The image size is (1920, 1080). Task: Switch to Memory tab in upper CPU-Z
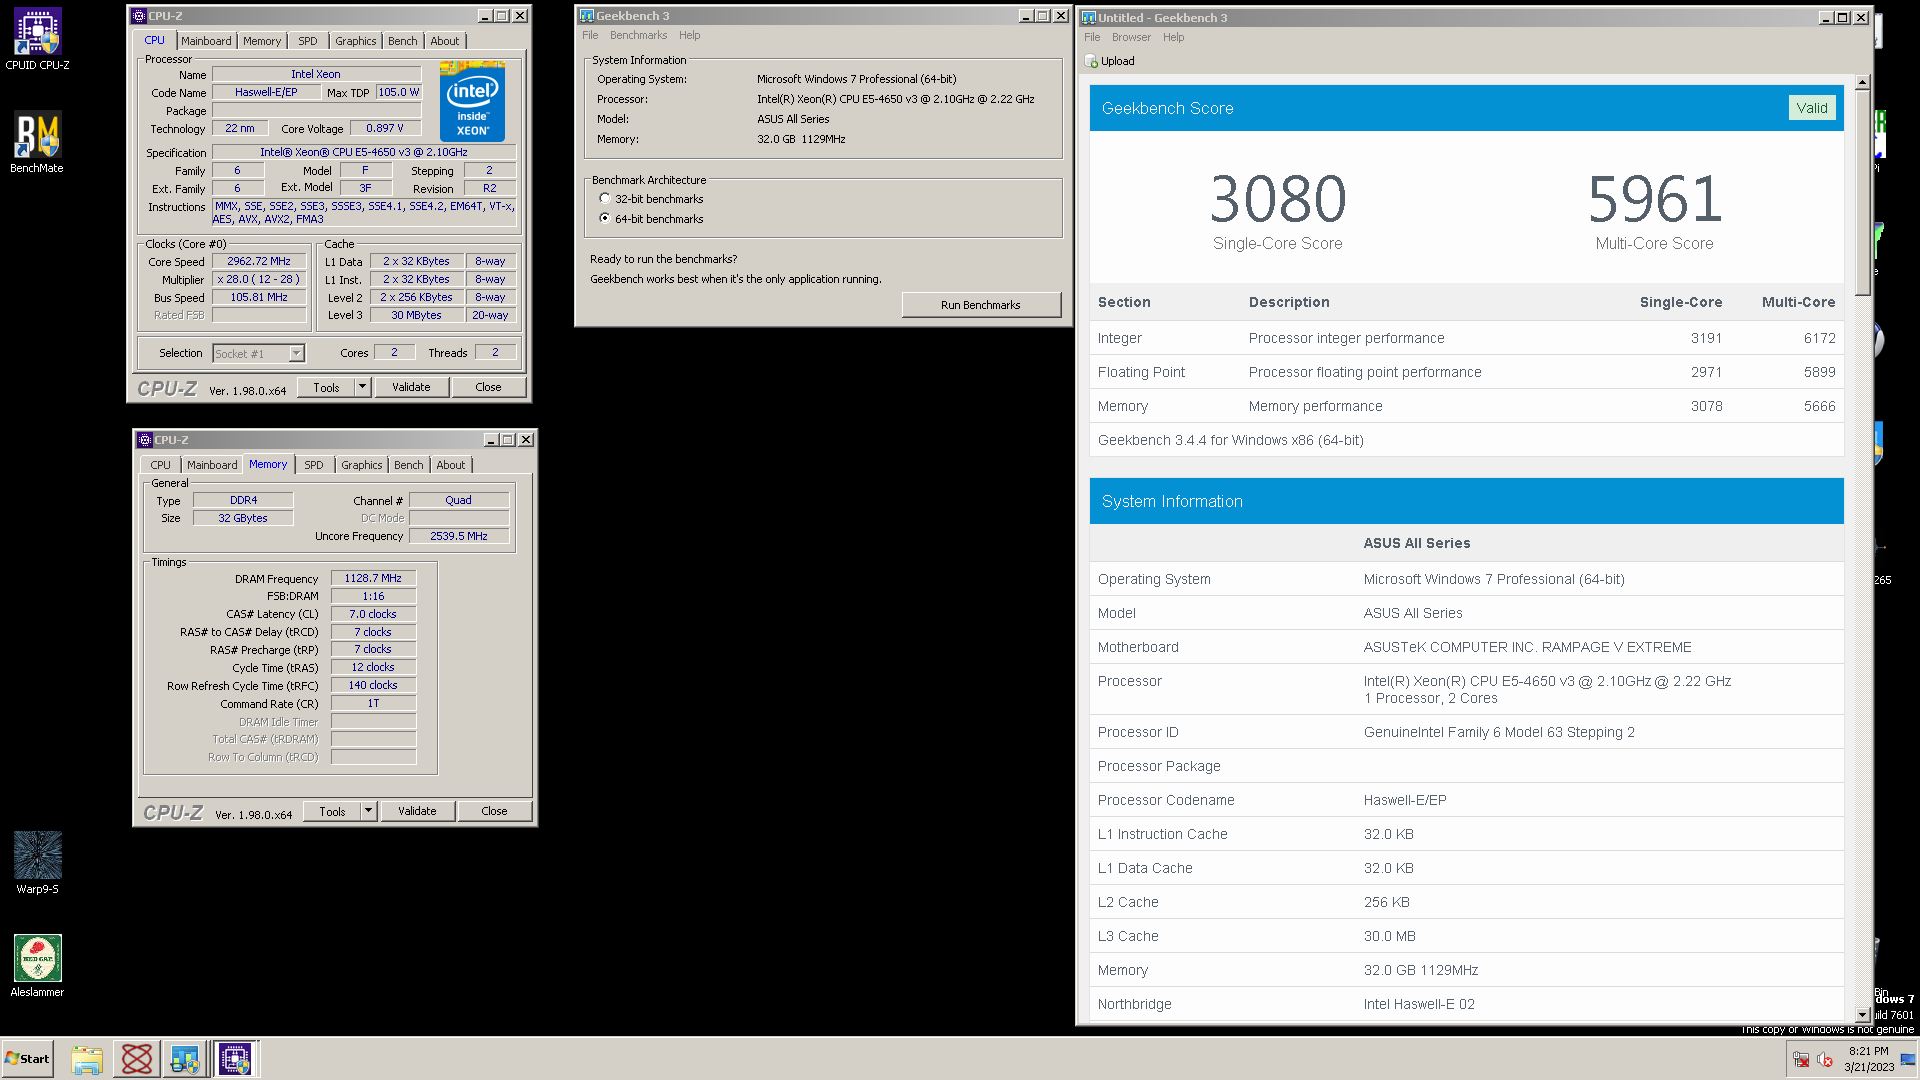pos(262,41)
